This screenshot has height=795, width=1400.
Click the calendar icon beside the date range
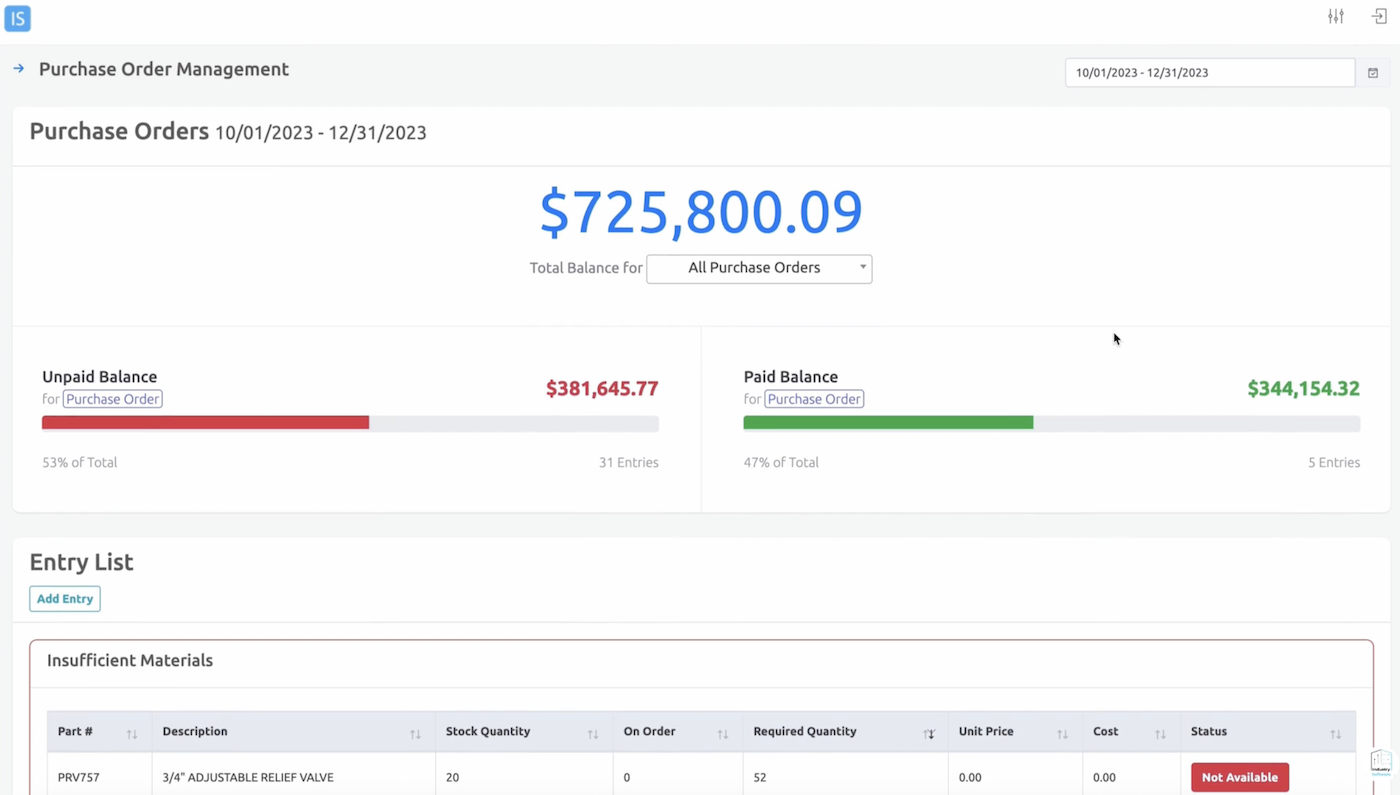pyautogui.click(x=1372, y=72)
